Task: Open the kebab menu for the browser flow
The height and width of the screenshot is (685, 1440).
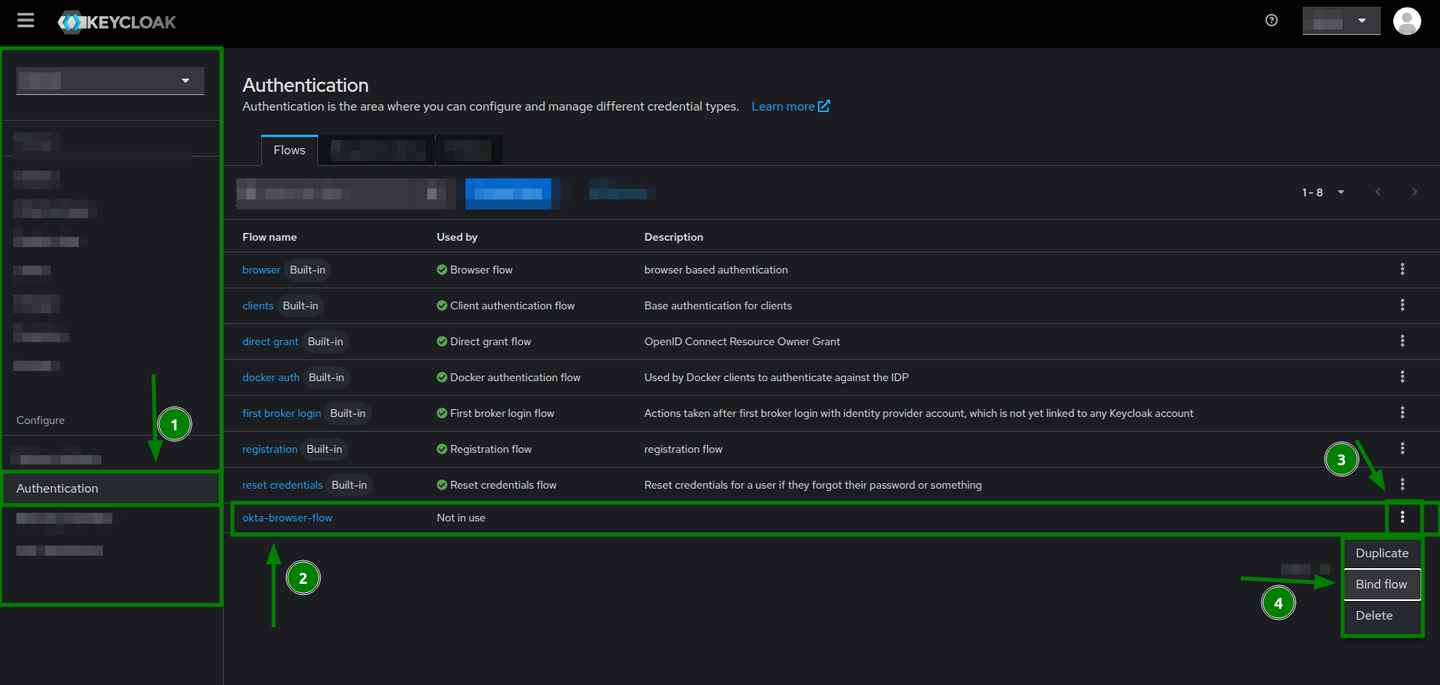Action: pos(1402,269)
